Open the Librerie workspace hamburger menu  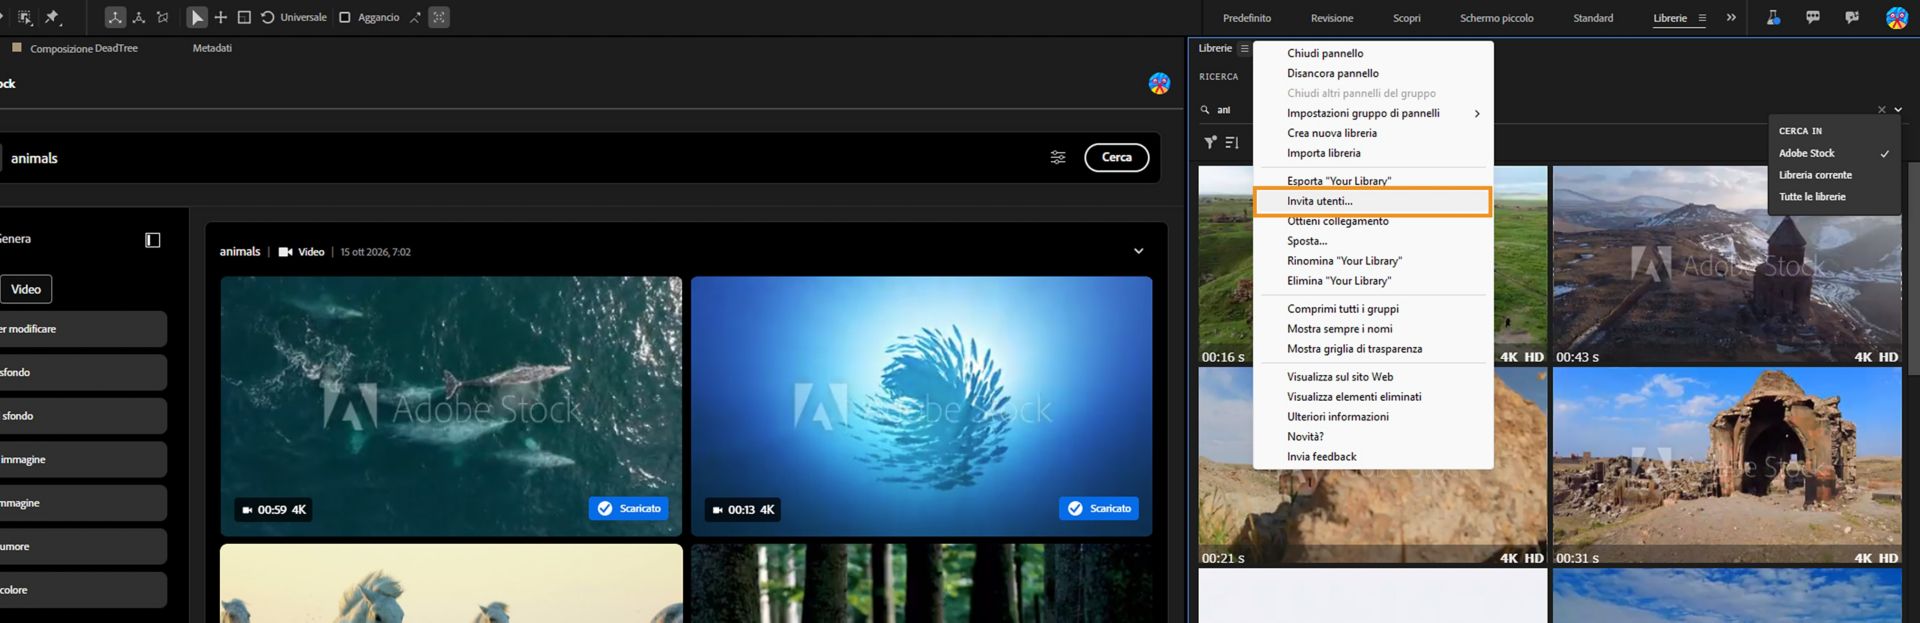coord(1702,18)
